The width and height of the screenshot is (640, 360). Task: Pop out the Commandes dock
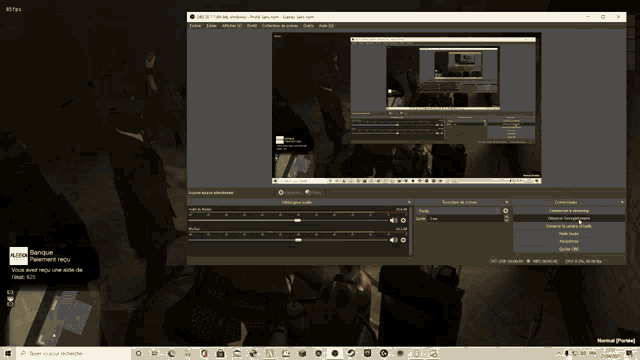(x=622, y=202)
